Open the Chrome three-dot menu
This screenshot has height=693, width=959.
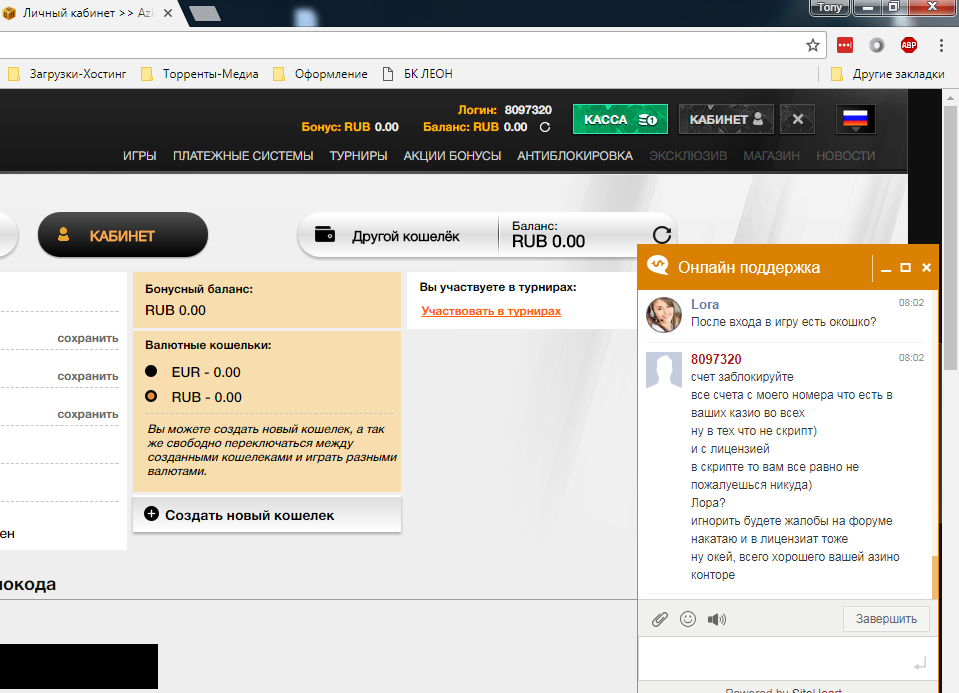coord(941,45)
